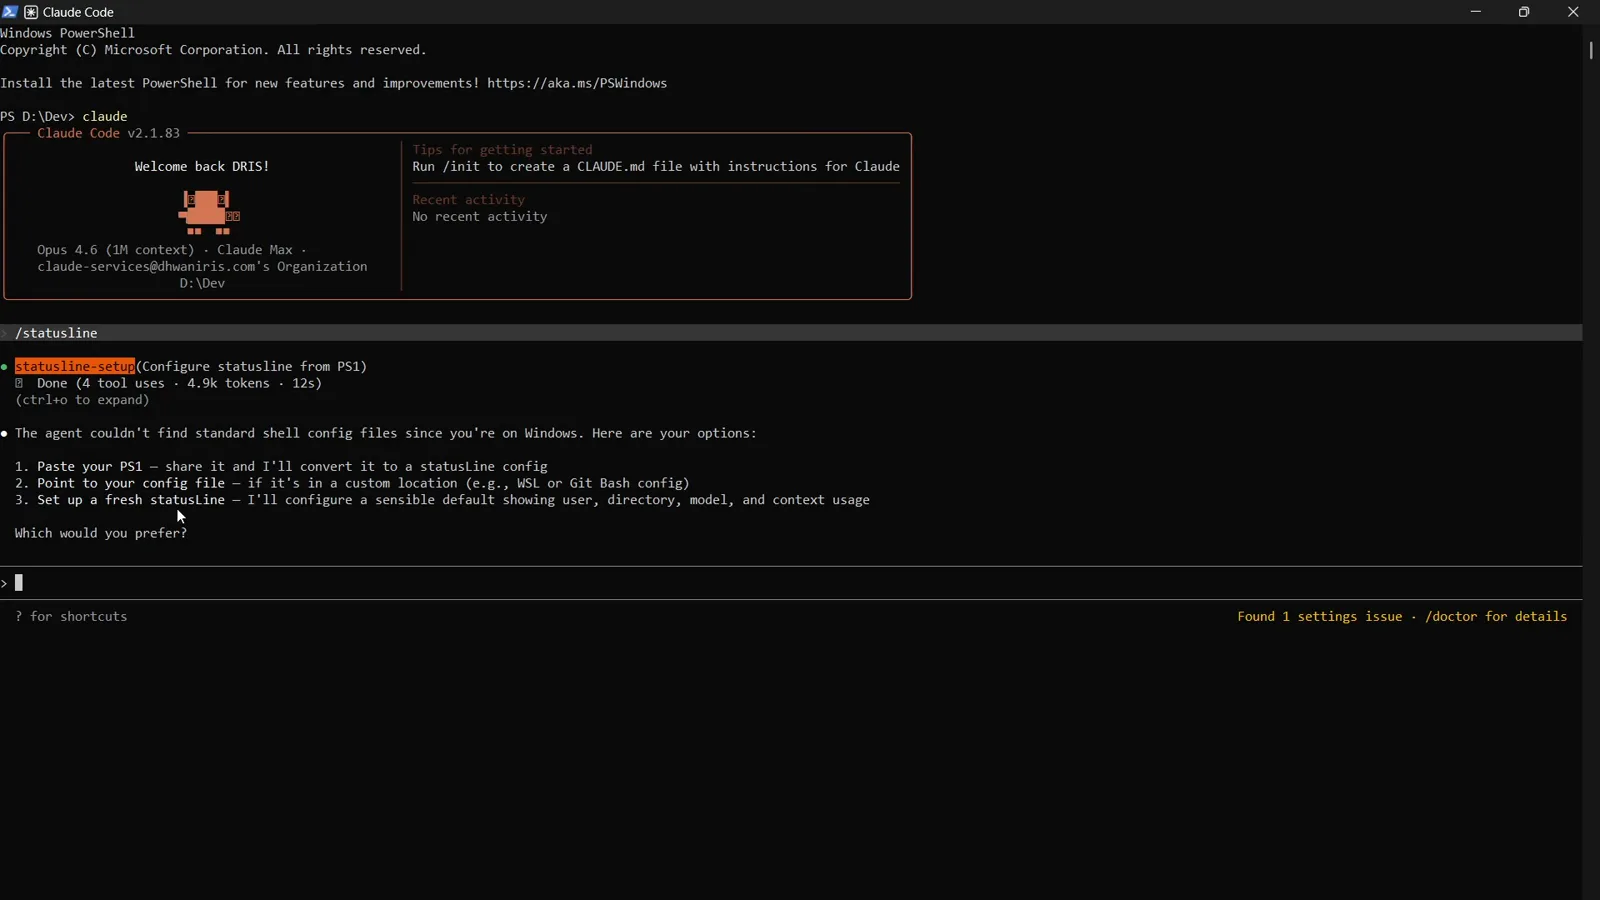Click the claude-services@dhwaniris.com organization text

(202, 267)
